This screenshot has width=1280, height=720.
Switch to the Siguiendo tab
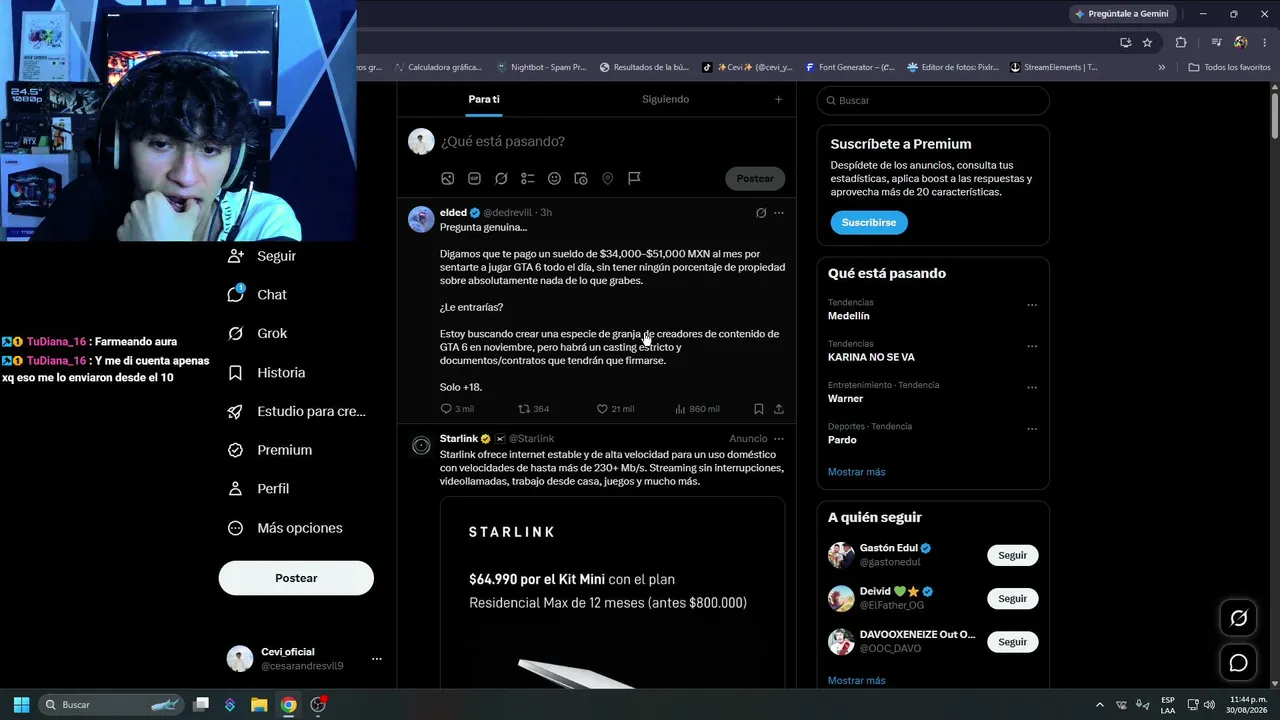[665, 99]
